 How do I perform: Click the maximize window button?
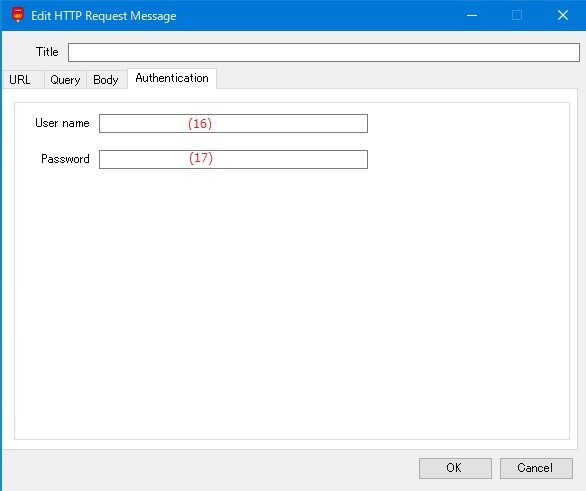click(517, 15)
